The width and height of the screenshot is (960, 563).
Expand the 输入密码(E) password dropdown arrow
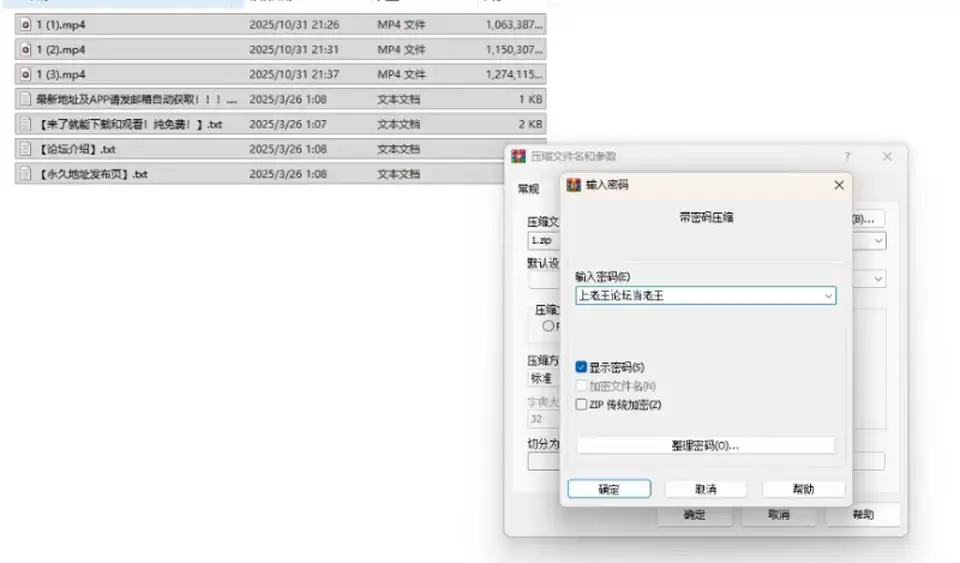tap(828, 296)
